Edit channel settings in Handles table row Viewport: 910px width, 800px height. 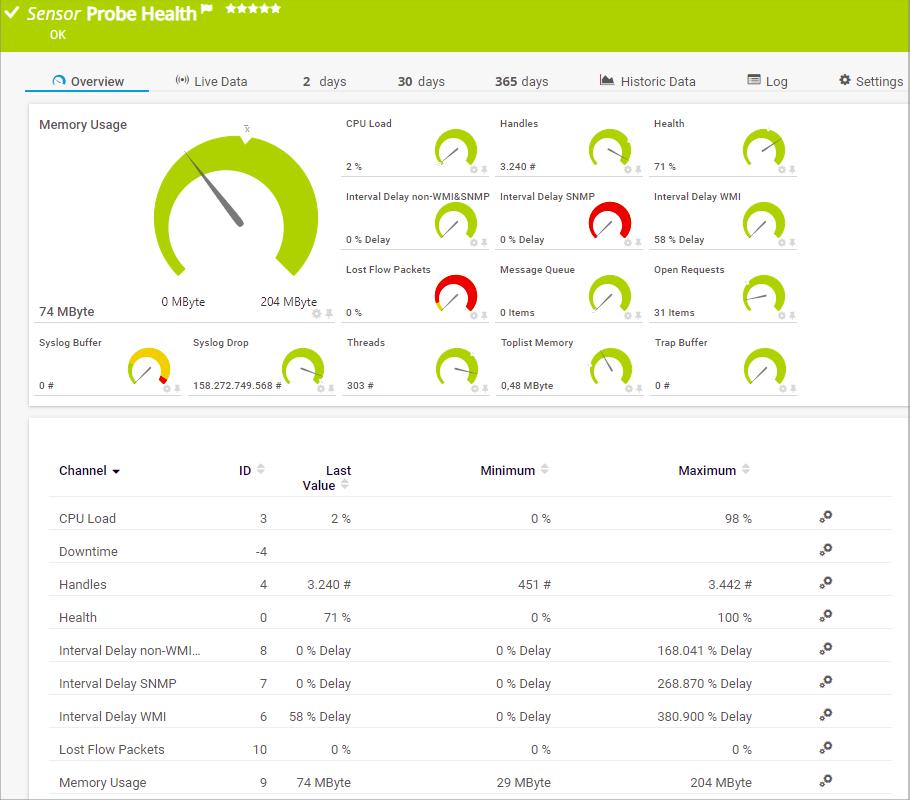pos(826,582)
